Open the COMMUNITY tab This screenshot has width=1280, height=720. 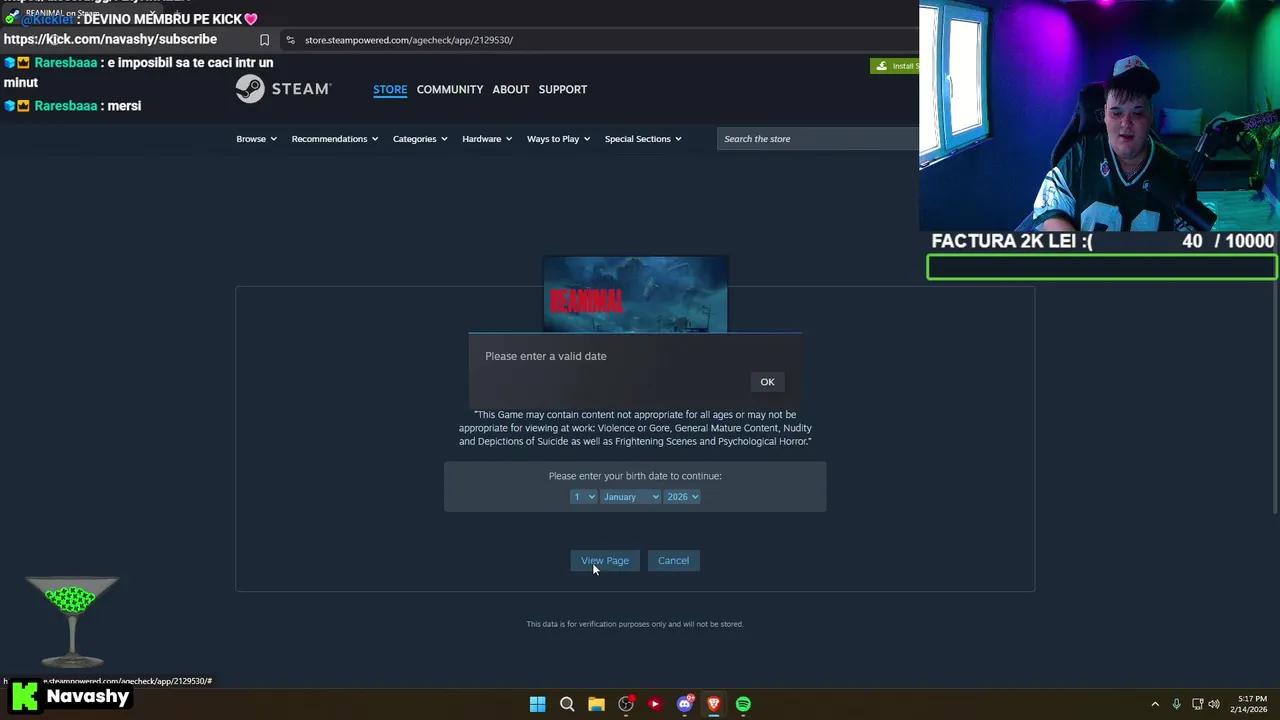(450, 89)
